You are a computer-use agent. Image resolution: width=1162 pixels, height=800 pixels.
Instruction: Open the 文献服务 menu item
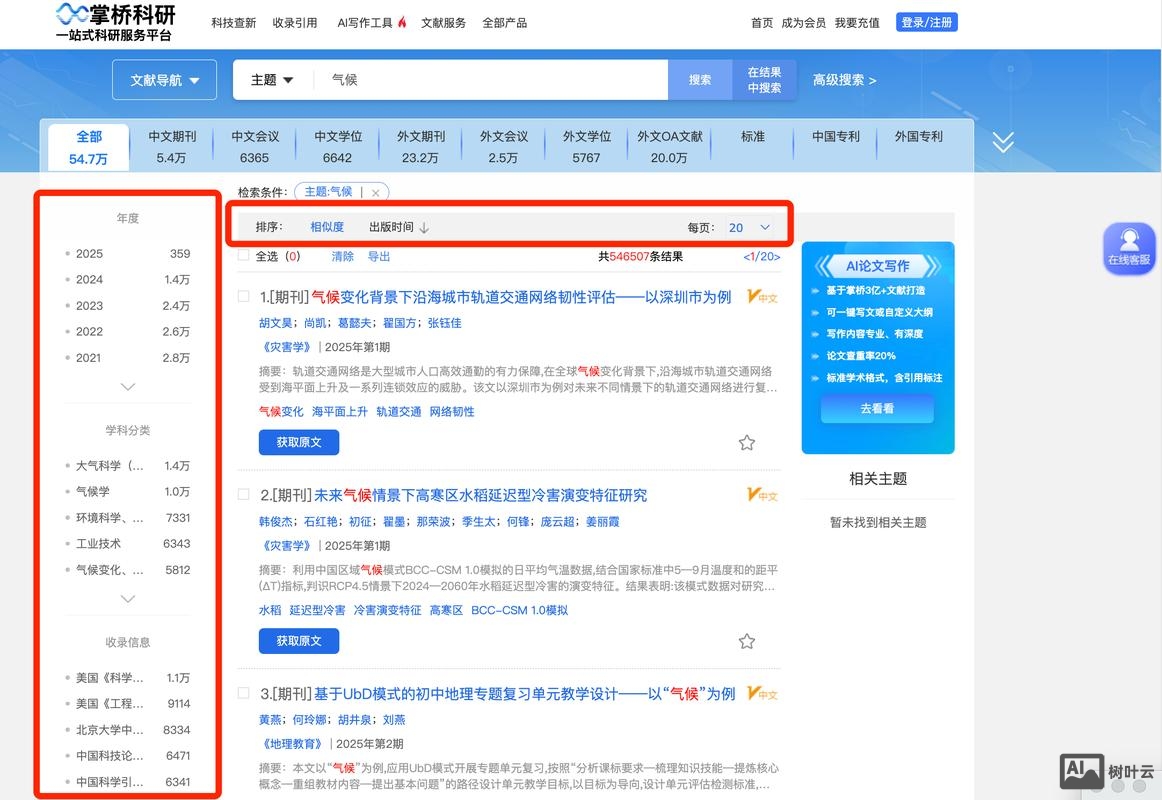pyautogui.click(x=444, y=21)
